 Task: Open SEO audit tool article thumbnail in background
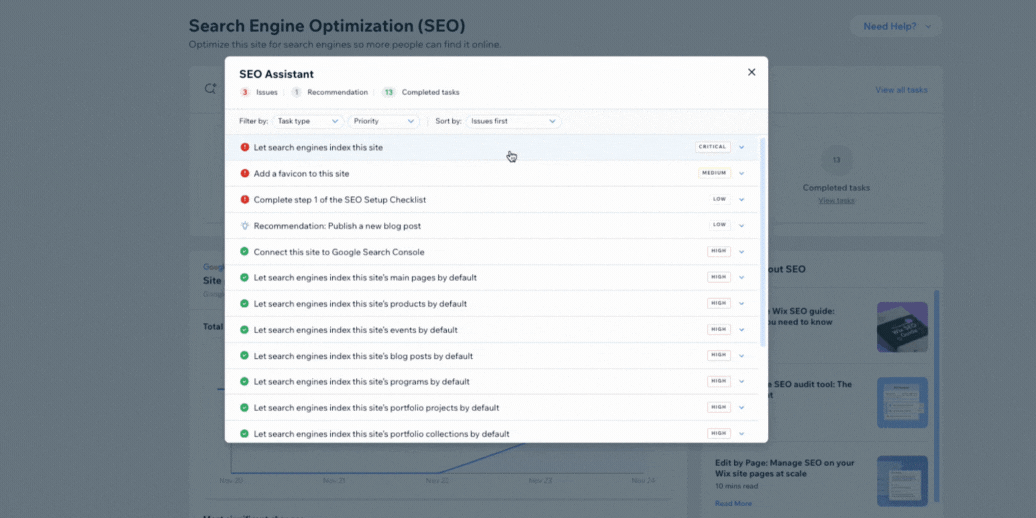tap(903, 403)
